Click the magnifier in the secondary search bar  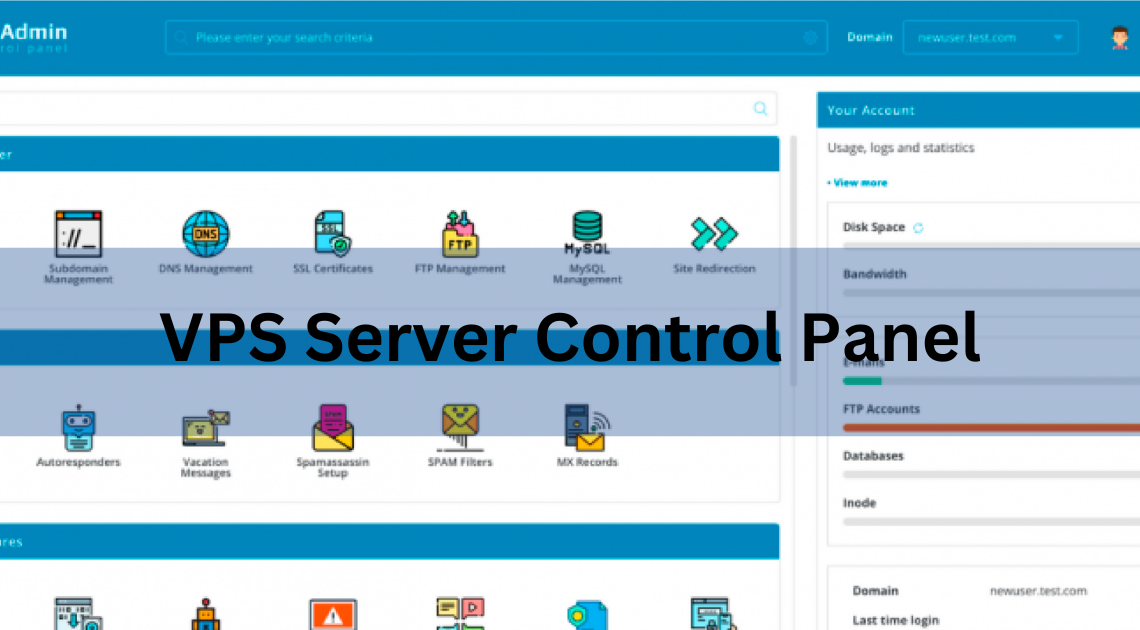pyautogui.click(x=762, y=108)
